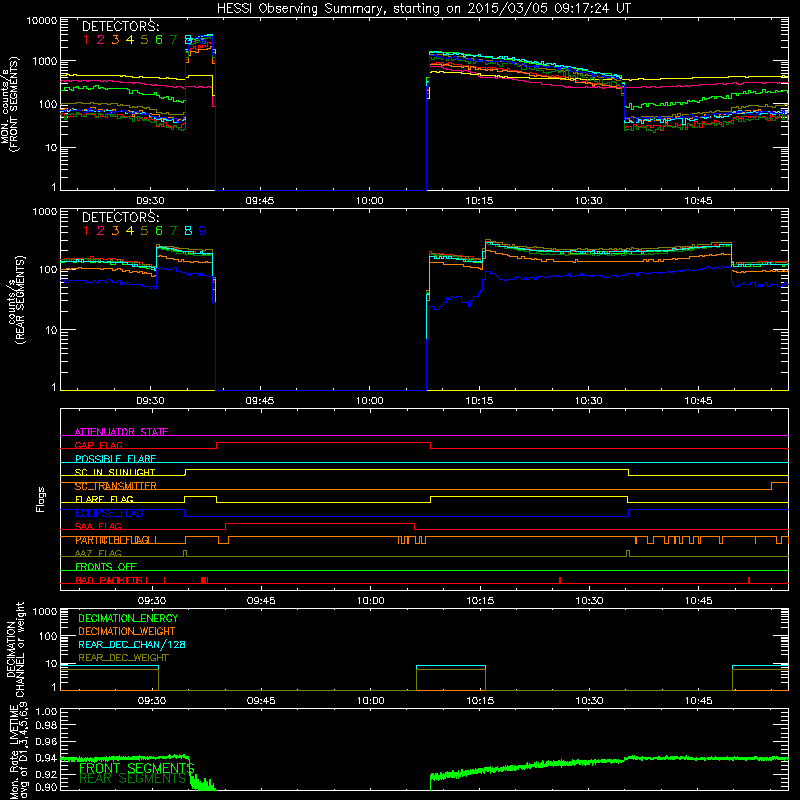Viewport: 800px width, 800px height.
Task: Click the 10:00 tick under front segments plot
Action: tap(369, 201)
